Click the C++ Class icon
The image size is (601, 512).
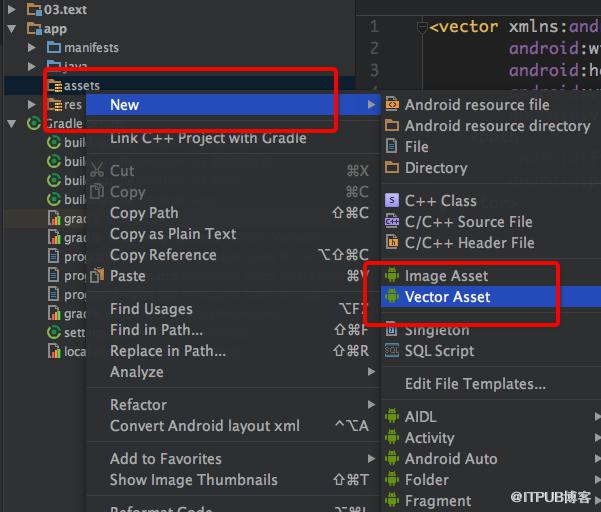coord(392,200)
